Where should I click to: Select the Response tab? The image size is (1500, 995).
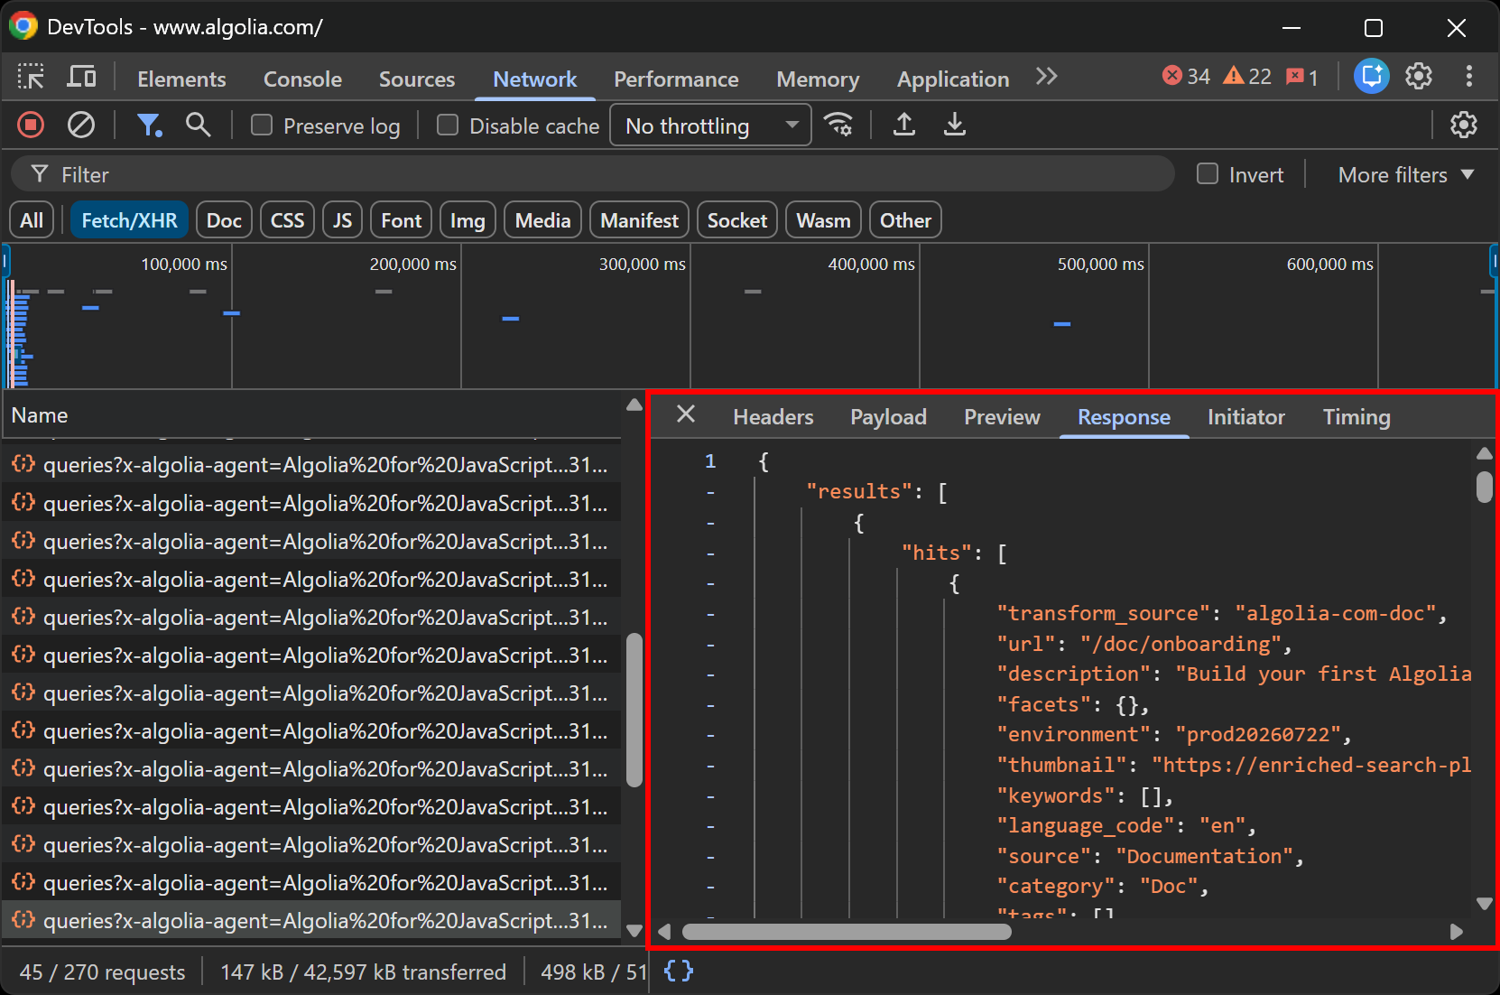[x=1123, y=416]
